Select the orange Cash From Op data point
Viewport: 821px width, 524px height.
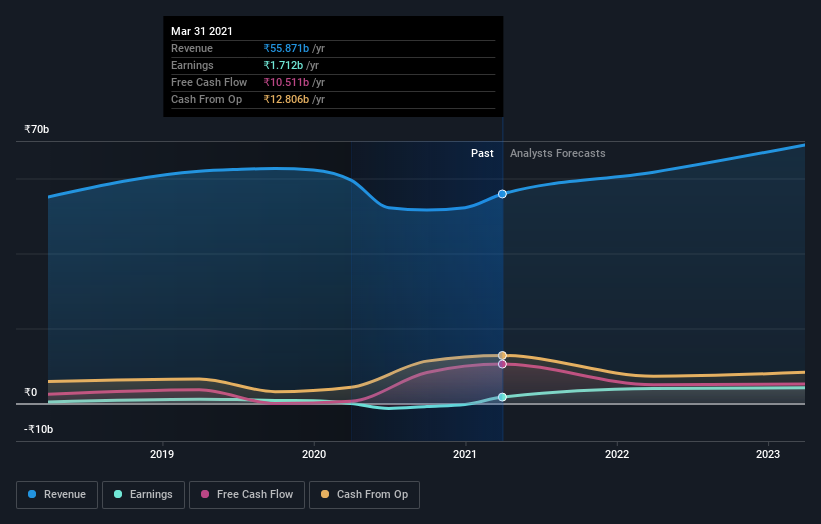(x=502, y=355)
